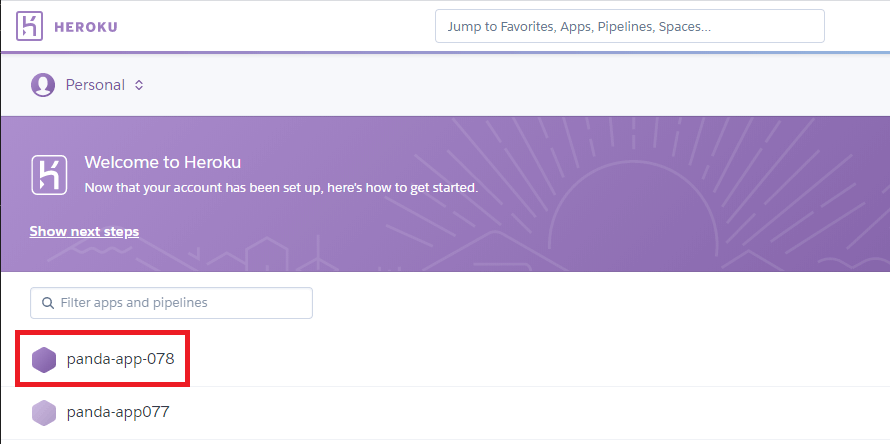Open the panda-app-078 app name
Viewport: 890px width, 444px height.
[120, 359]
